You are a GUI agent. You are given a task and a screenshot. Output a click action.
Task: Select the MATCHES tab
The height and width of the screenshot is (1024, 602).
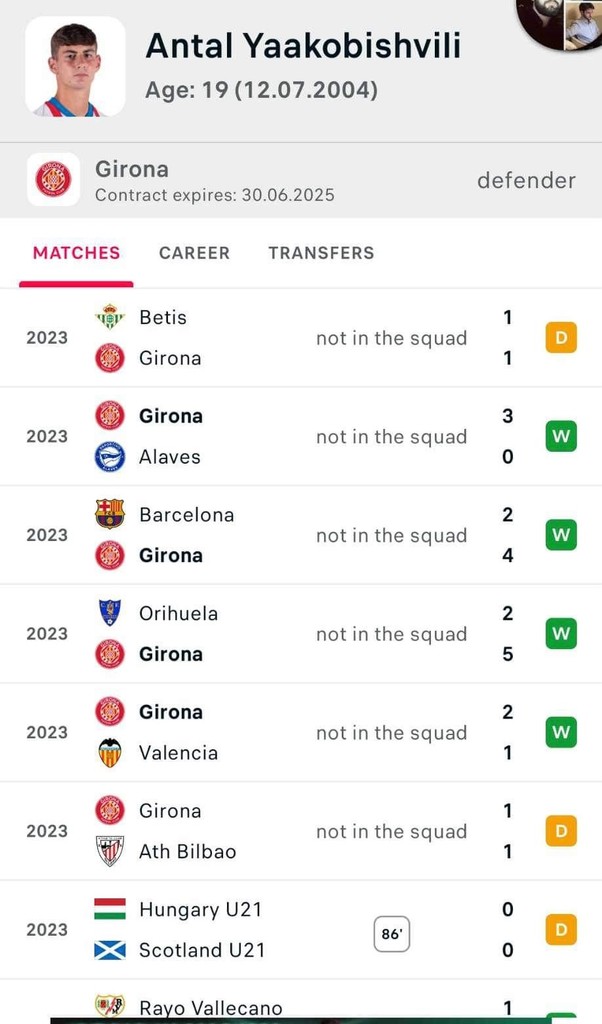pos(76,253)
